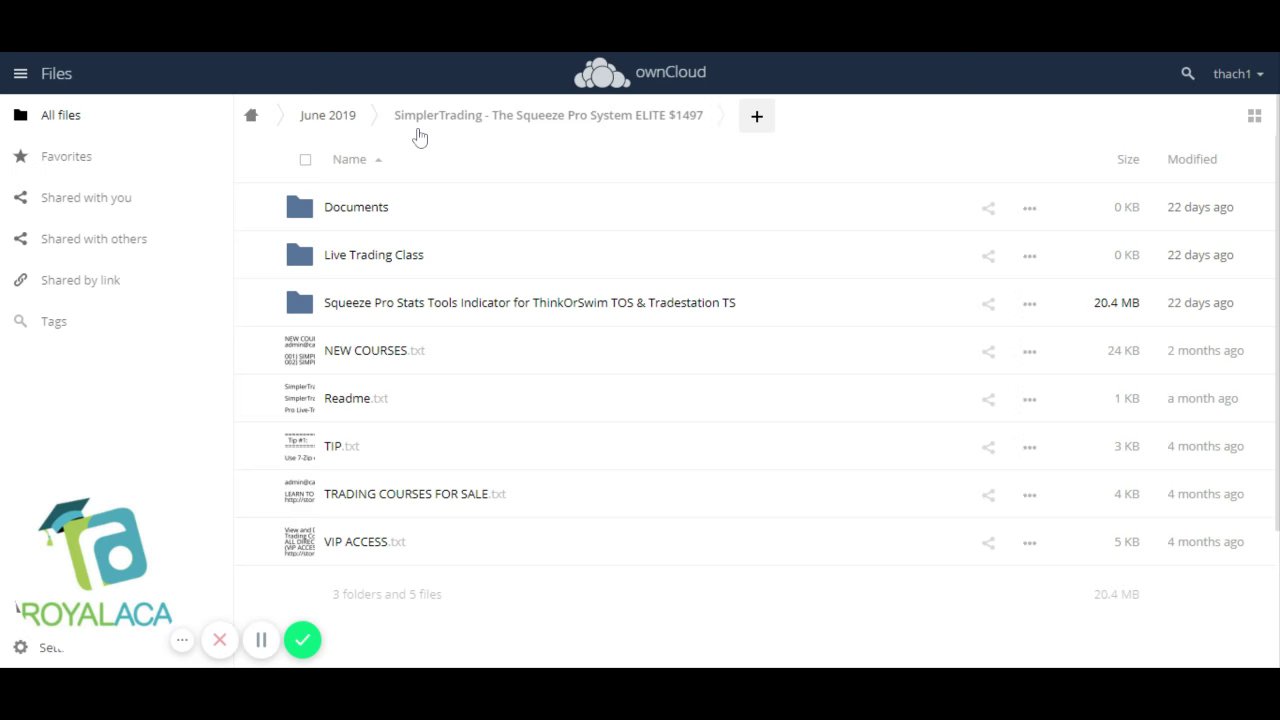The width and height of the screenshot is (1280, 720).
Task: Open more actions for Documents folder
Action: [x=1029, y=208]
